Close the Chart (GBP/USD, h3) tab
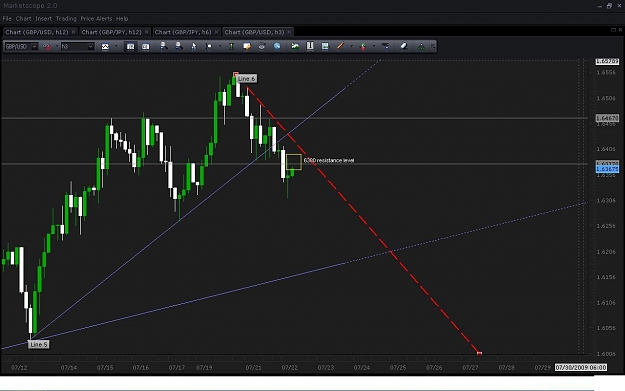The width and height of the screenshot is (625, 391). [289, 32]
